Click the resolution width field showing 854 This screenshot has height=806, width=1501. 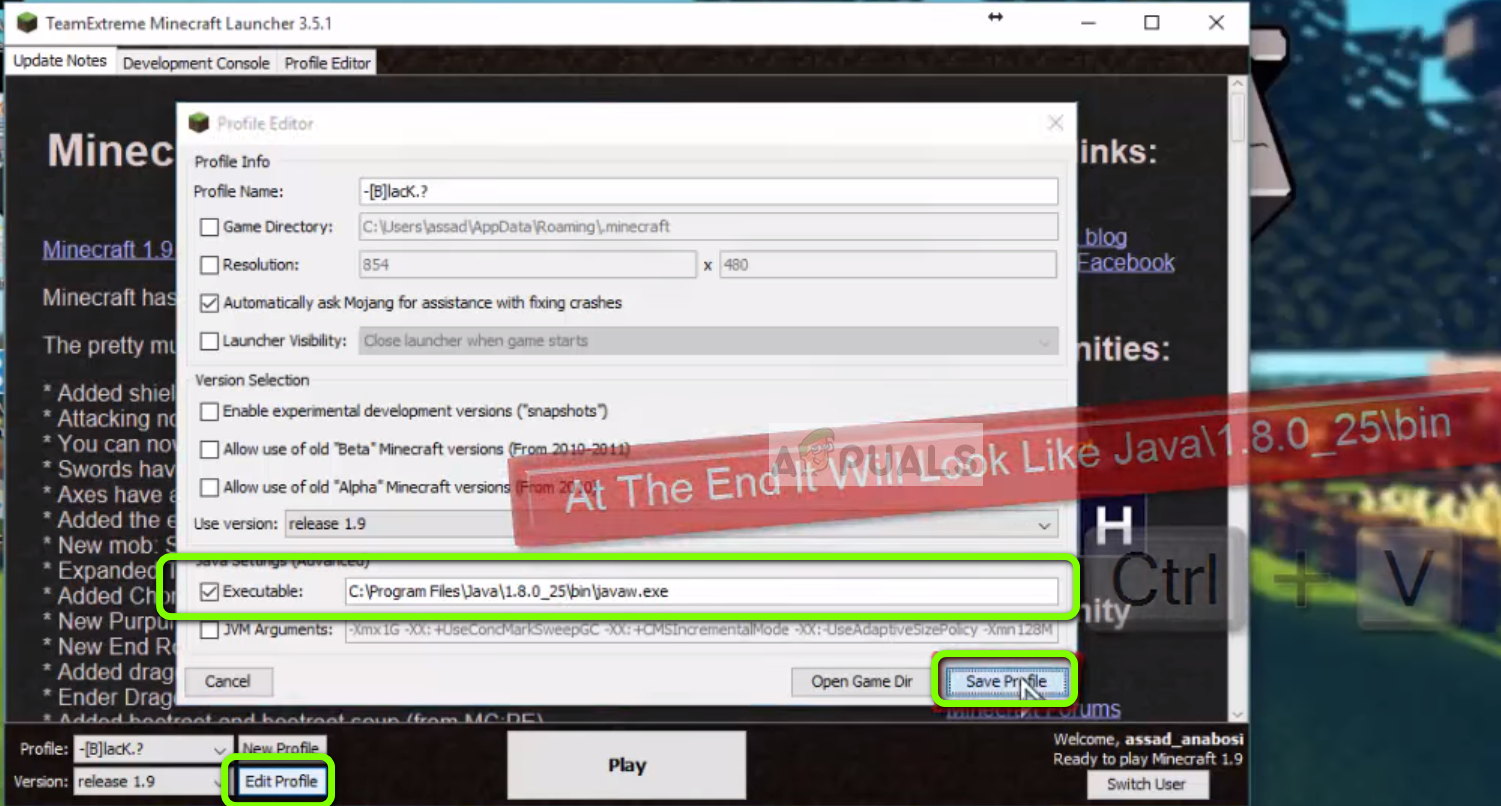click(527, 265)
